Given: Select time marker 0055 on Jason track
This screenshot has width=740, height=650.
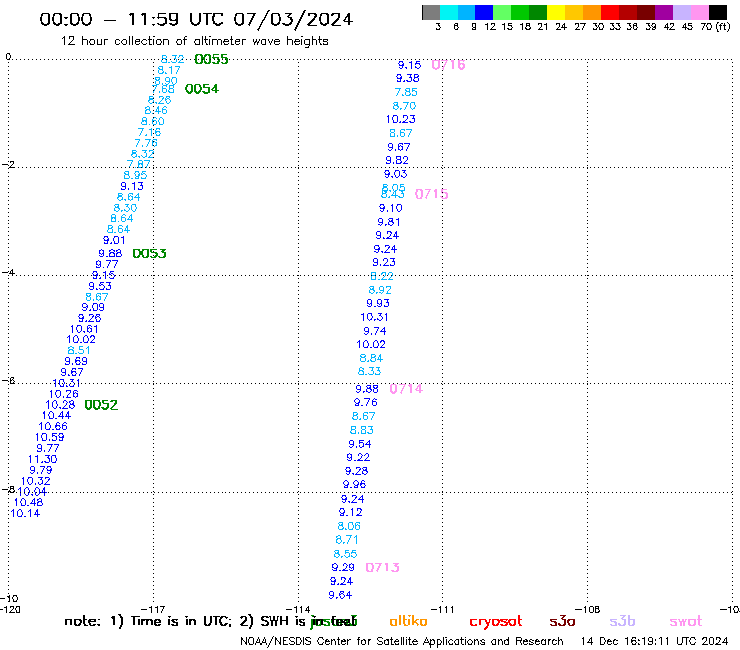Looking at the screenshot, I should [x=211, y=59].
